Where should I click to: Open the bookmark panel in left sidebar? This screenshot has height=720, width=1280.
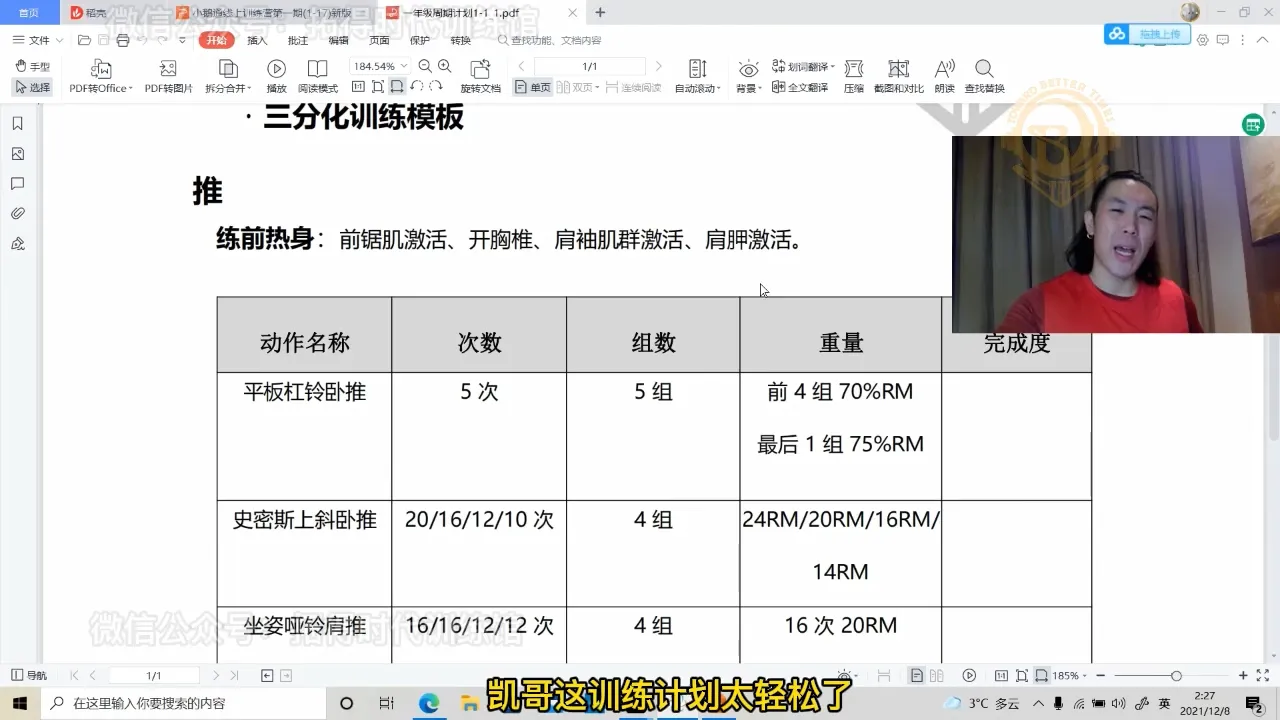coord(18,124)
